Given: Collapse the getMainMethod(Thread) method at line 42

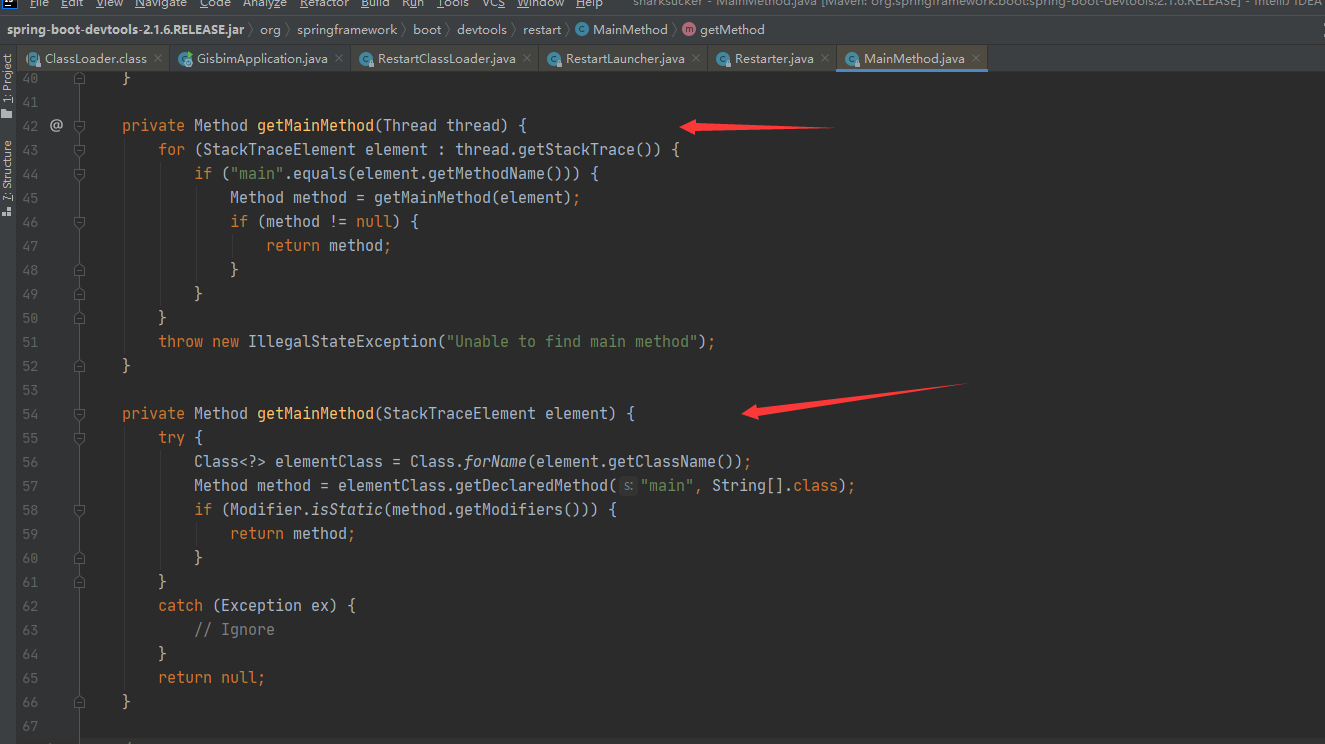Looking at the screenshot, I should pos(79,125).
